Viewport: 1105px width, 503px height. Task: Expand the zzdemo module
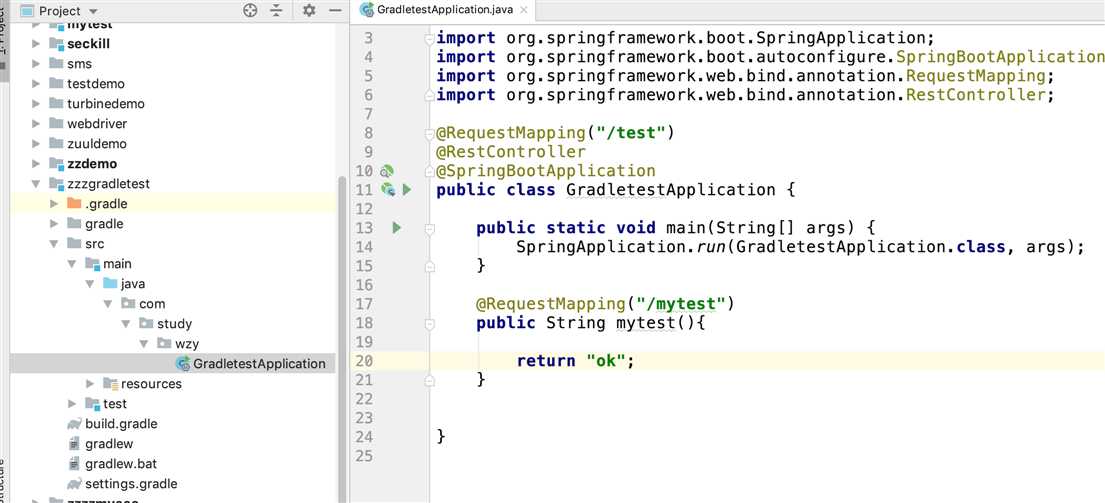[36, 163]
